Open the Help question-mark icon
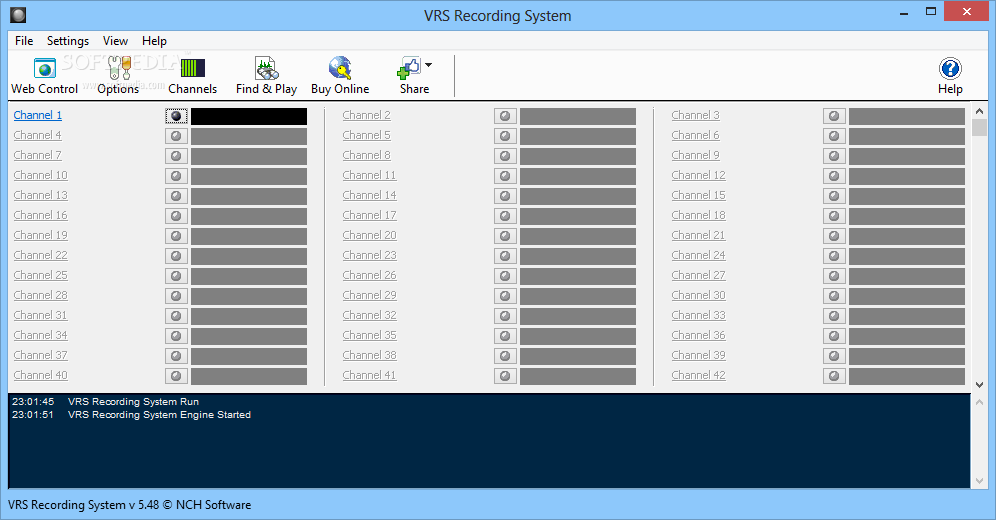Screen dimensions: 996x520 click(x=950, y=69)
